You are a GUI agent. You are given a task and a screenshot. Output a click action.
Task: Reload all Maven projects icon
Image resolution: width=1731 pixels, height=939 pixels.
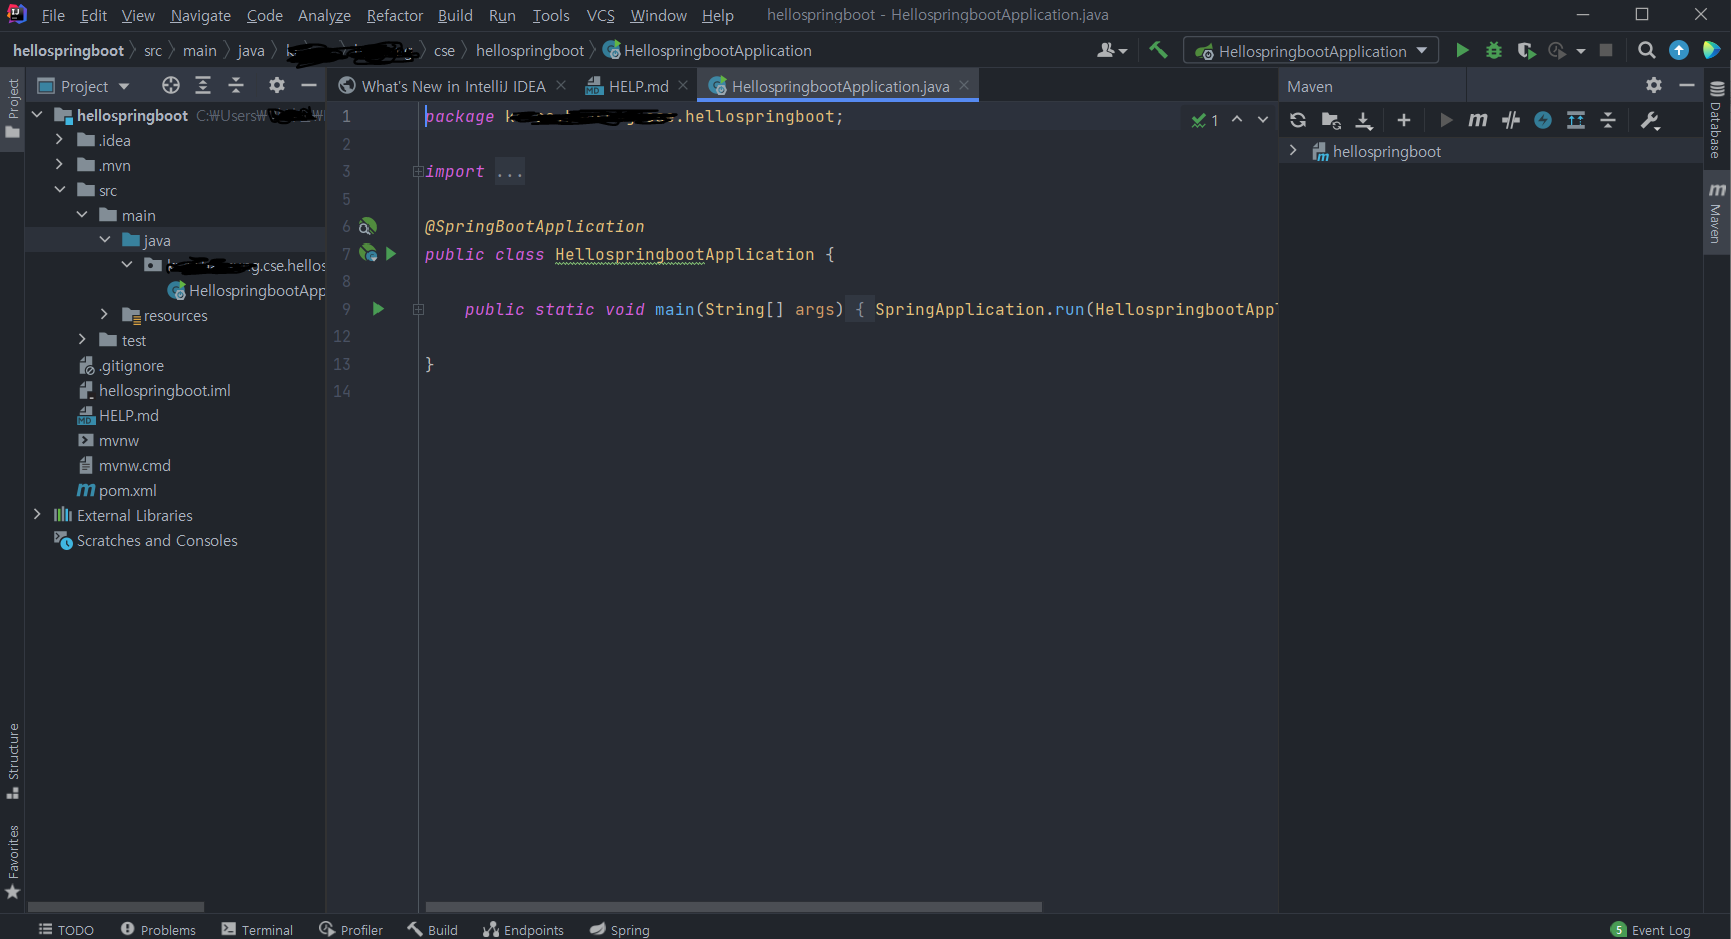(1298, 120)
